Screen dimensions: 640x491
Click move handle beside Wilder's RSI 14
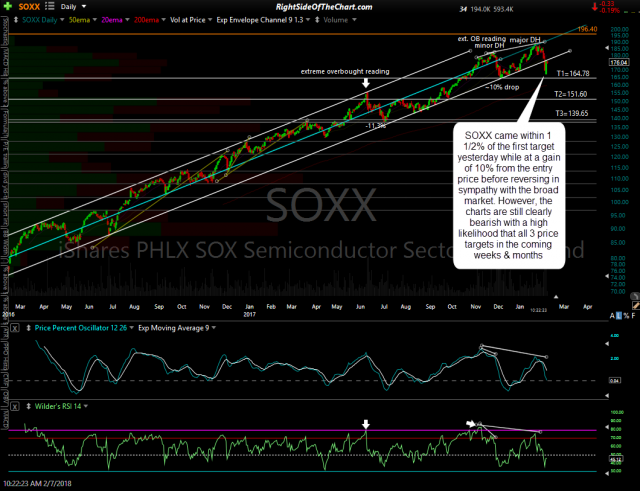click(29, 406)
